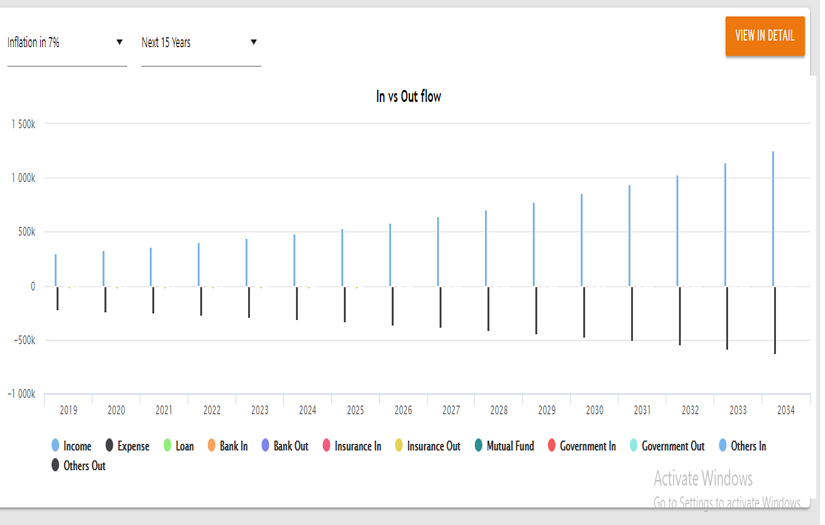Click the Bank Out legend dot

[265, 446]
